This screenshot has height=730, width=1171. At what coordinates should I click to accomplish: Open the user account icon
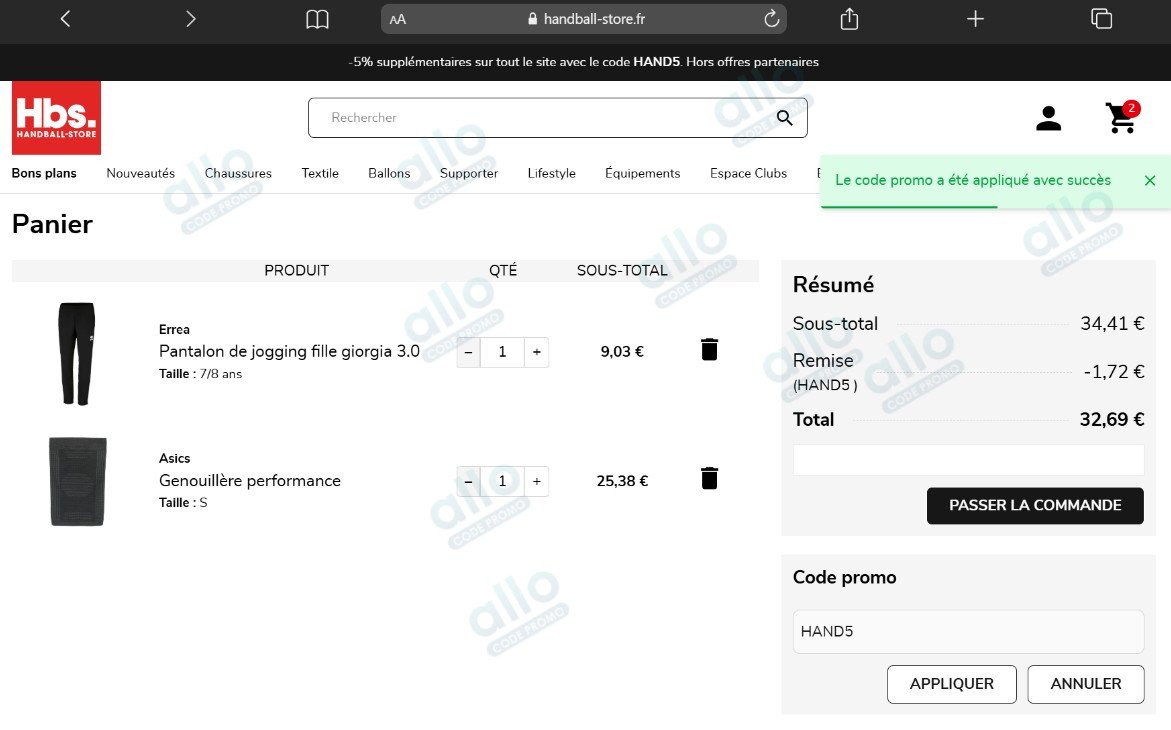pos(1049,118)
